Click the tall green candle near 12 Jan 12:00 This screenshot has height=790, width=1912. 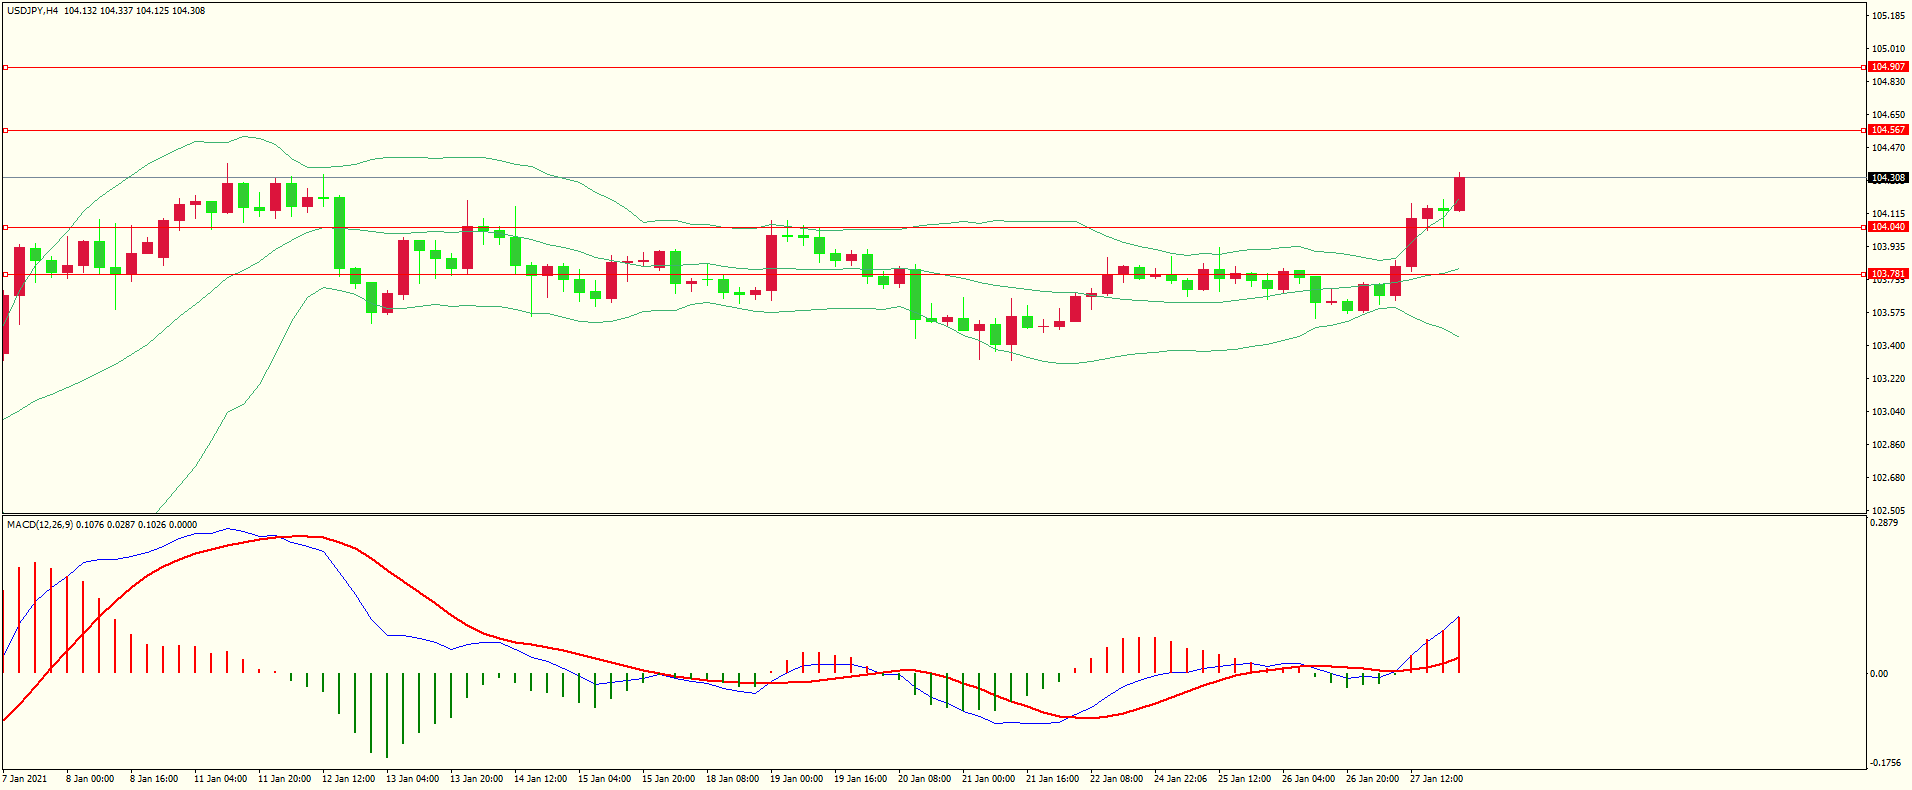click(x=340, y=232)
